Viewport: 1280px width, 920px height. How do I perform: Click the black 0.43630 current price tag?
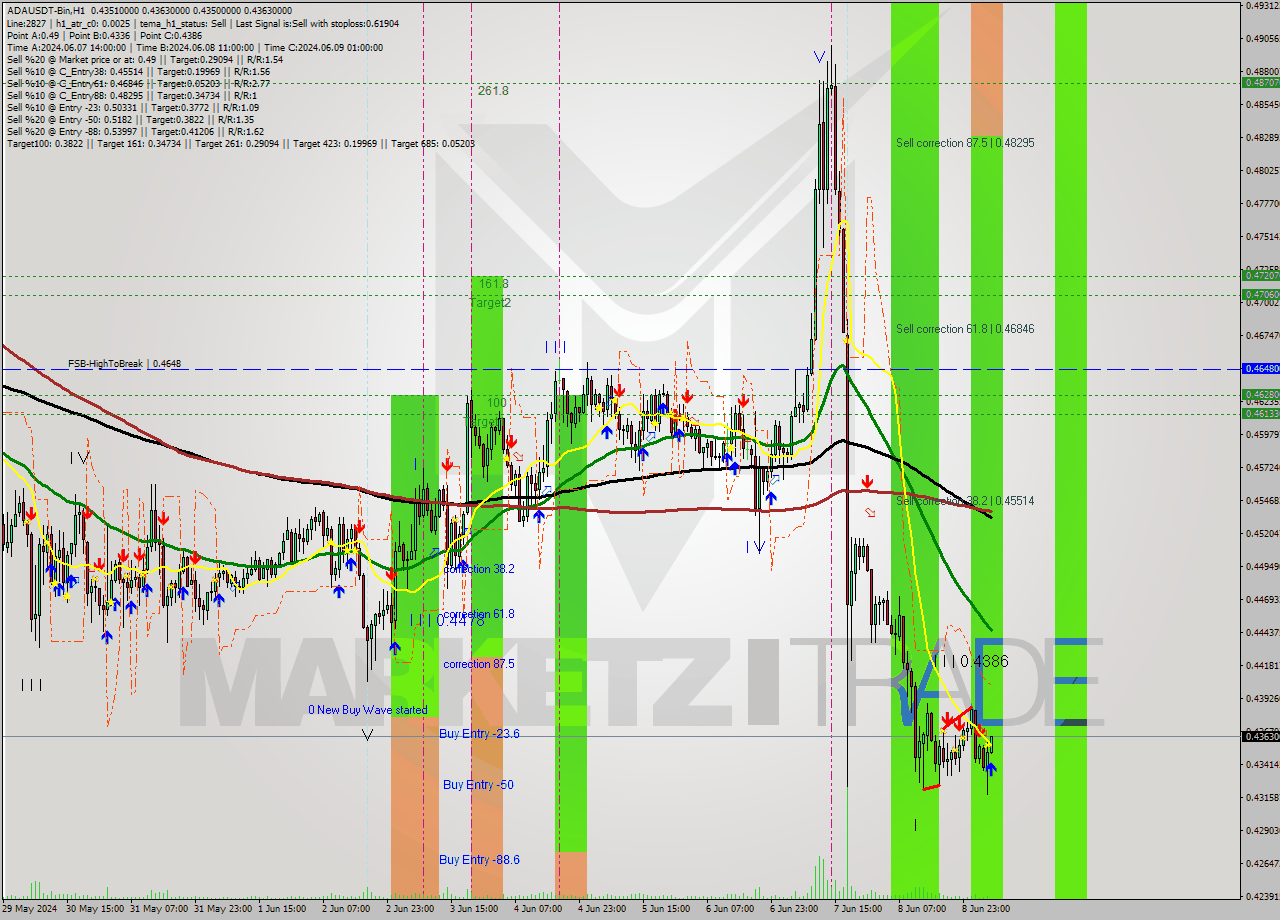coord(1260,736)
